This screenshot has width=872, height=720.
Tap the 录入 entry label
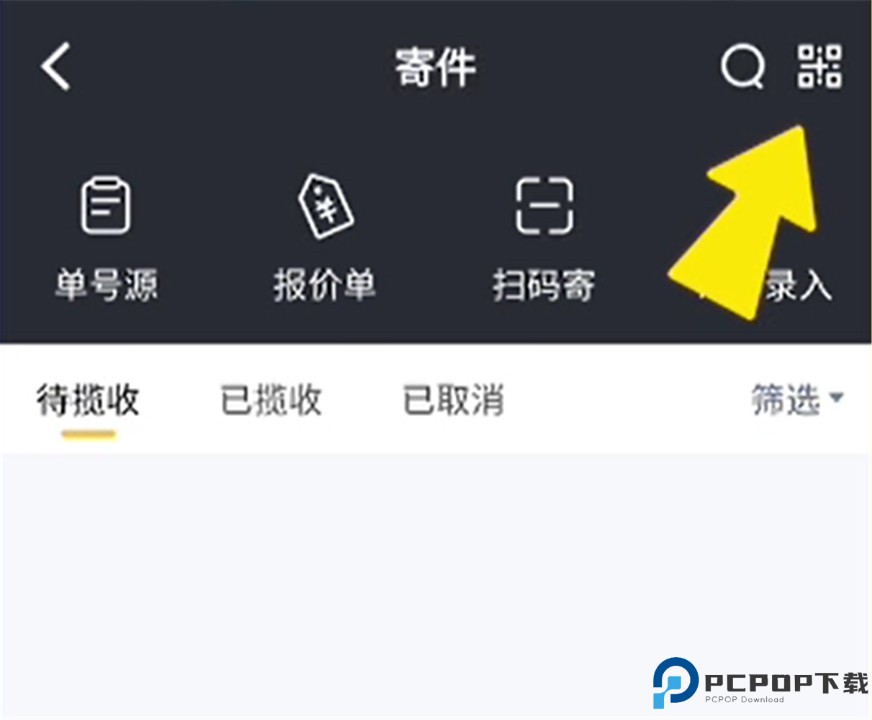[x=797, y=285]
